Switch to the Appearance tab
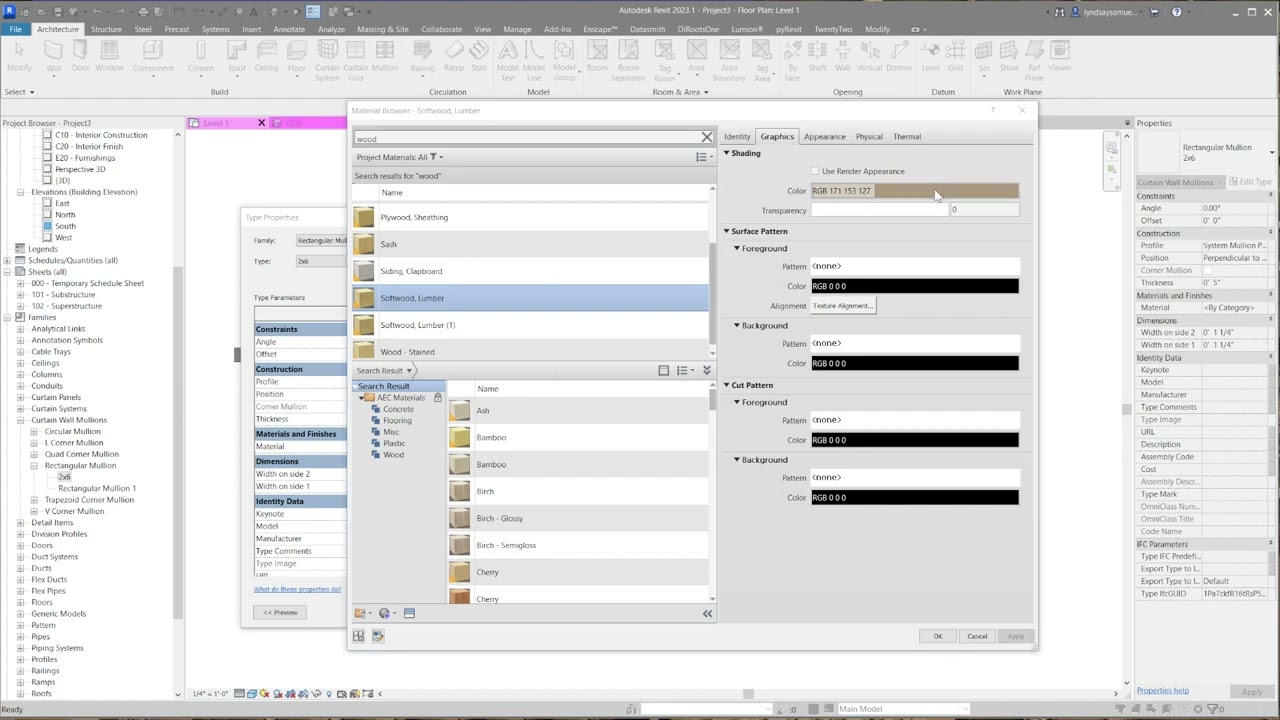1280x720 pixels. point(825,137)
